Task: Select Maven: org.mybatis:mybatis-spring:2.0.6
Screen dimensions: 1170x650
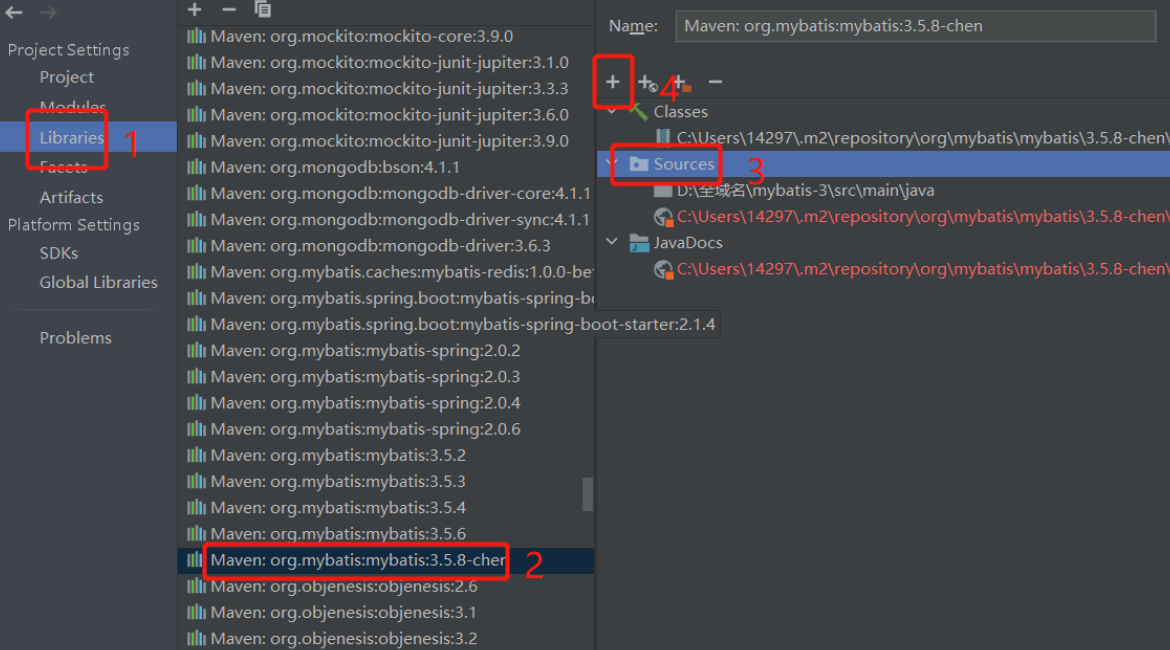Action: 386,428
